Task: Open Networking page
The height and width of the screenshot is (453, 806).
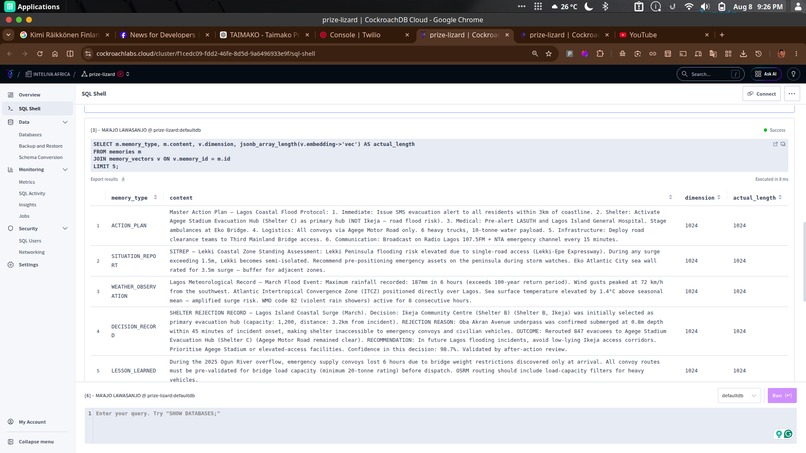Action: click(x=31, y=252)
